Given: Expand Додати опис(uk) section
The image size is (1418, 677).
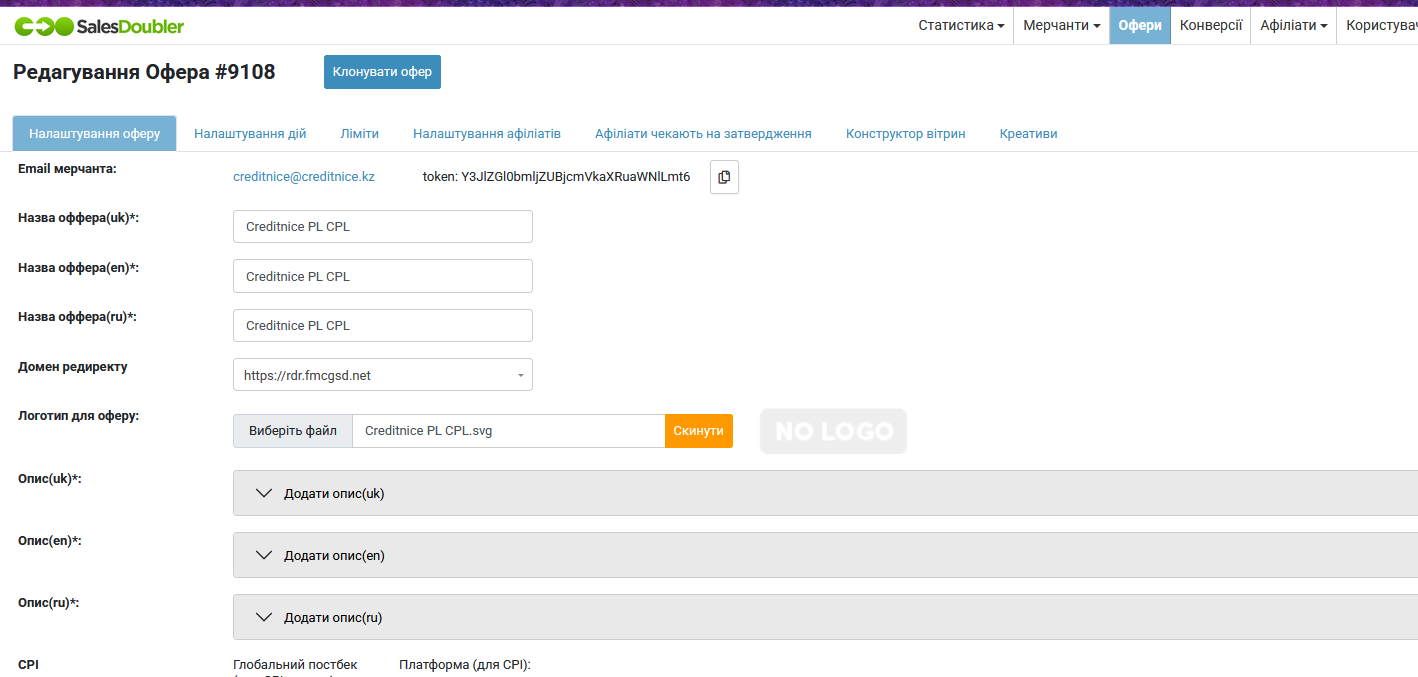Looking at the screenshot, I should point(825,493).
